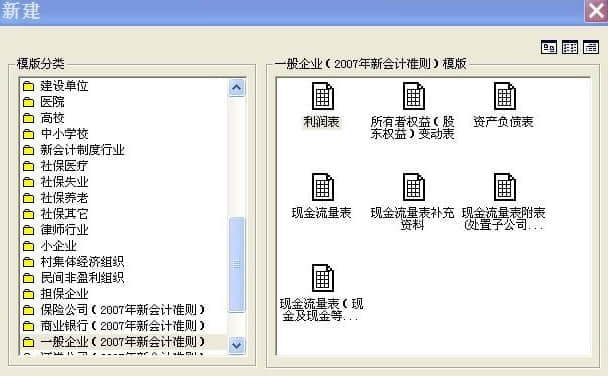Image resolution: width=608 pixels, height=376 pixels.
Task: Select the 建设单位 category
Action: coord(64,86)
